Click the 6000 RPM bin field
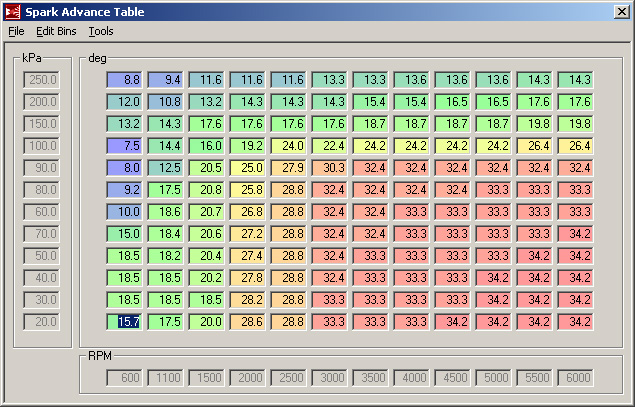This screenshot has width=635, height=407. [578, 378]
